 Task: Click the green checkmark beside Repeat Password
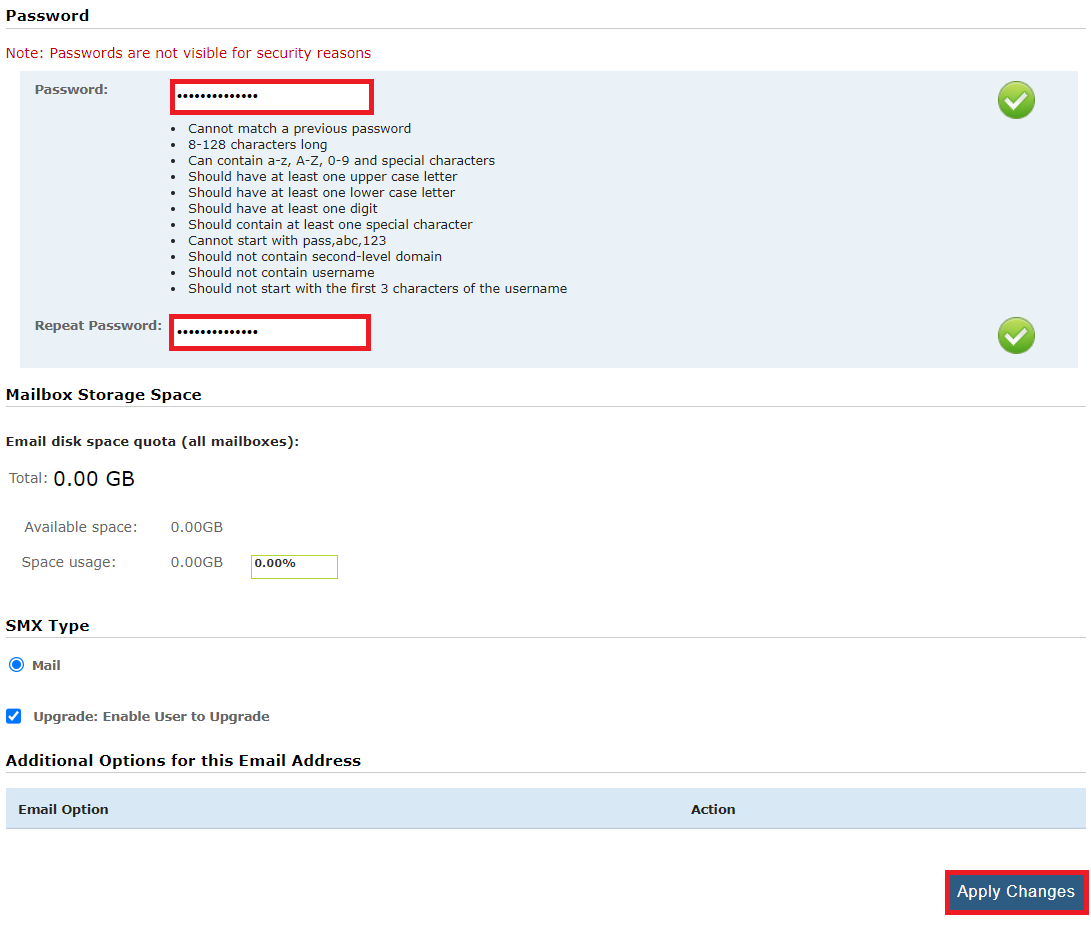click(x=1016, y=336)
